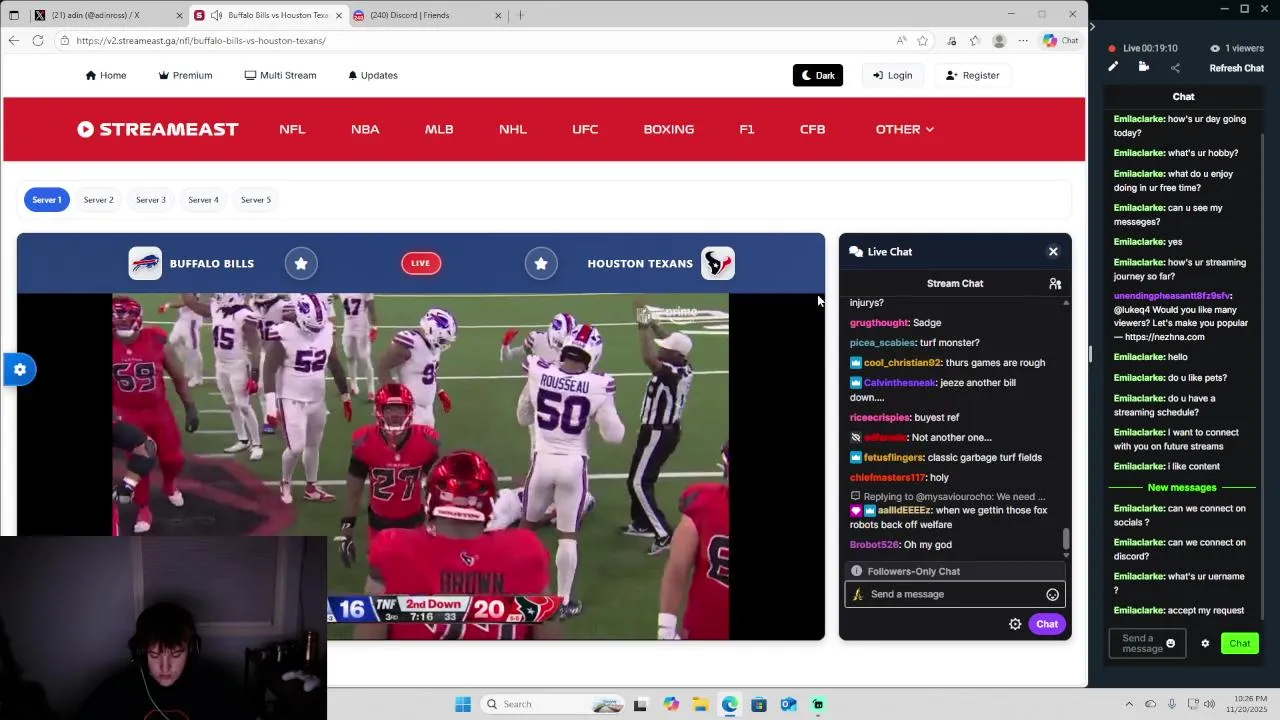Open the emoji picker in Live Chat

1052,595
